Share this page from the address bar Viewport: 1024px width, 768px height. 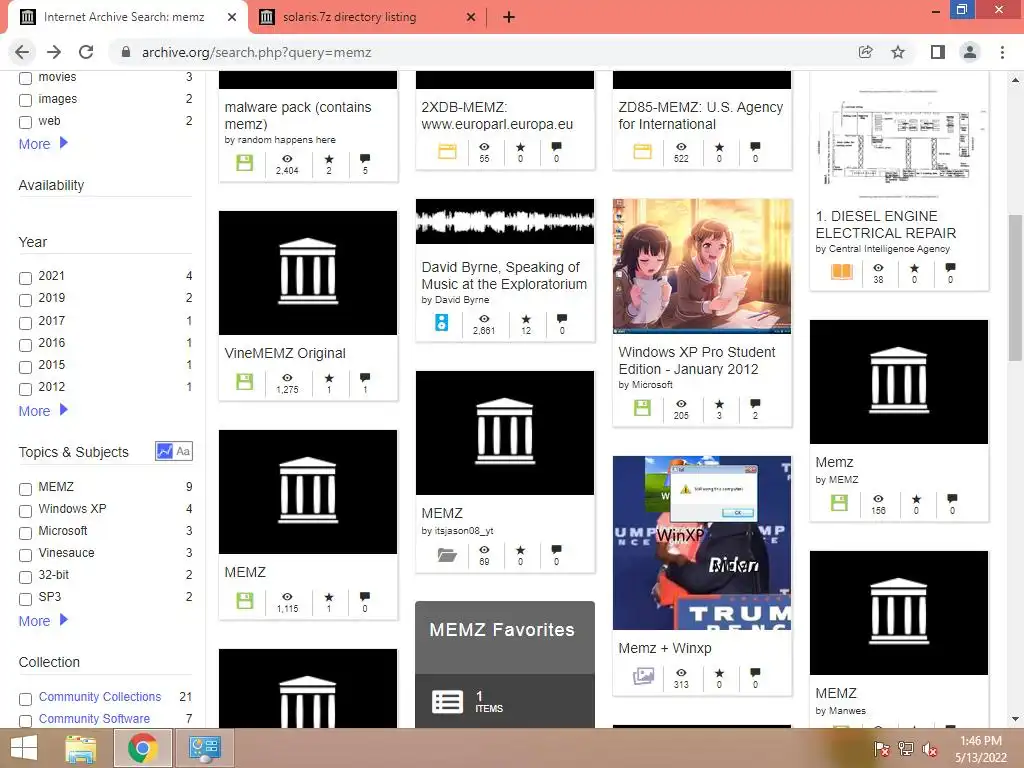(x=866, y=52)
